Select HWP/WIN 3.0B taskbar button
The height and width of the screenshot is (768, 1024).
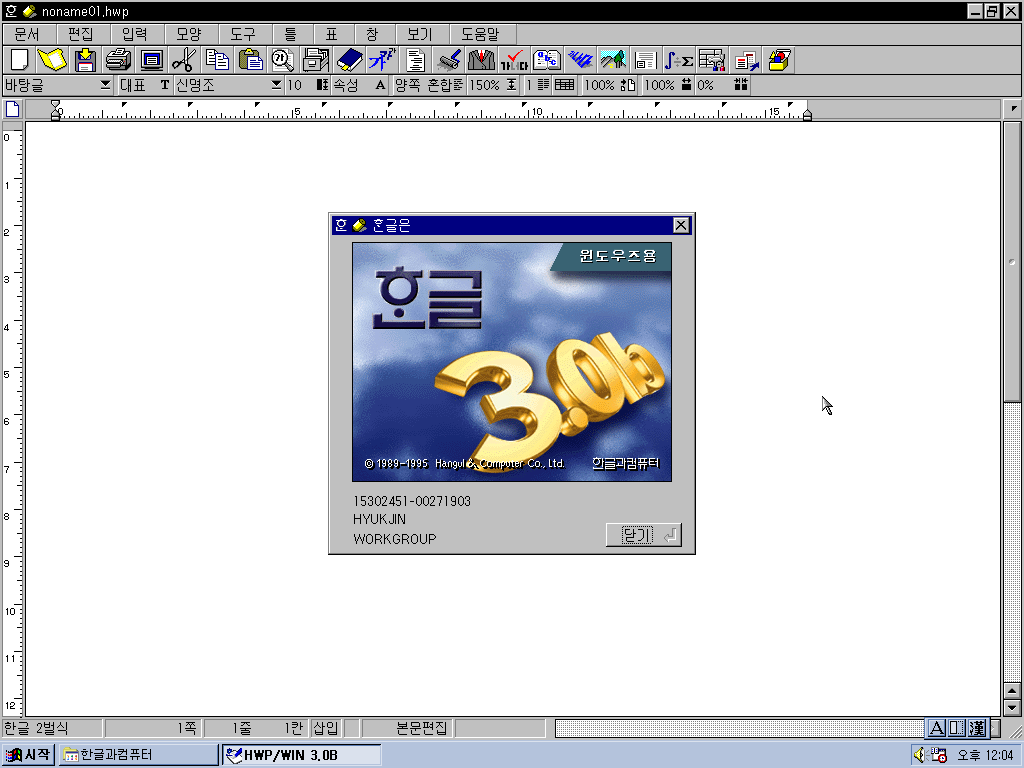point(302,755)
